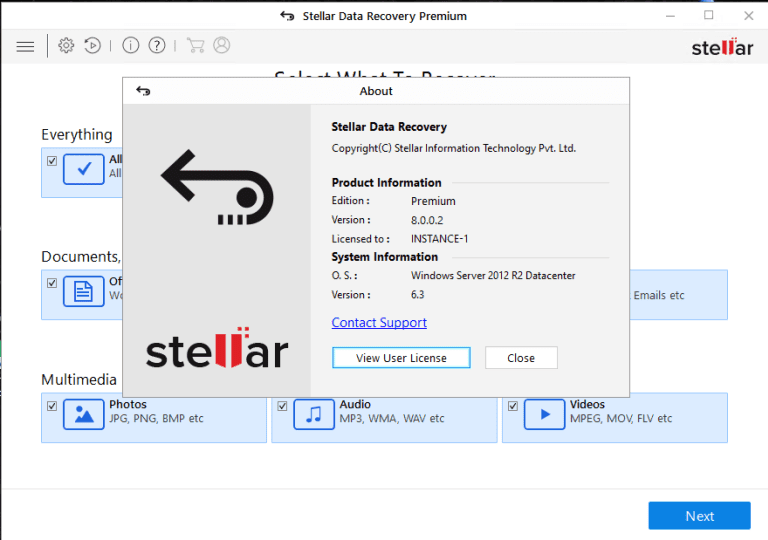Click 'MP3, WMA, WAV etc' description
Viewport: 768px width, 540px height.
click(392, 418)
